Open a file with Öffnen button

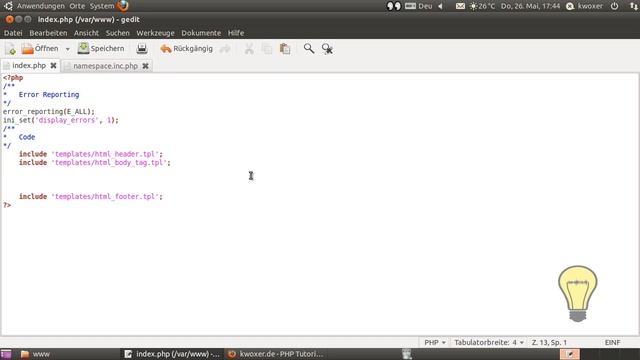point(40,49)
